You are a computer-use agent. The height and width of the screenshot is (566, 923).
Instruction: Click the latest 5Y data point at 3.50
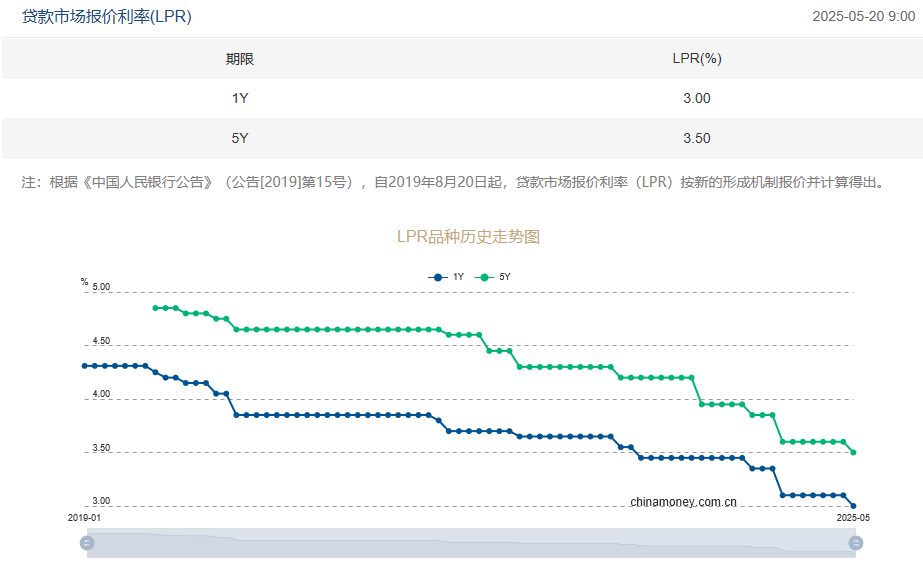point(854,452)
